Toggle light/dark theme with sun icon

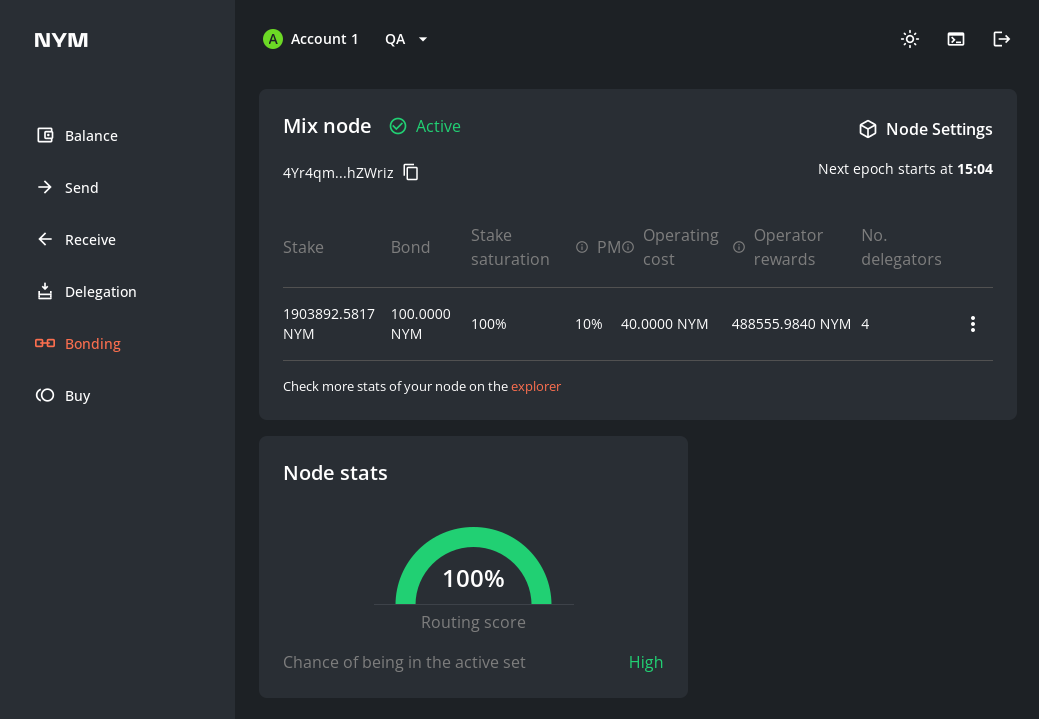click(909, 39)
